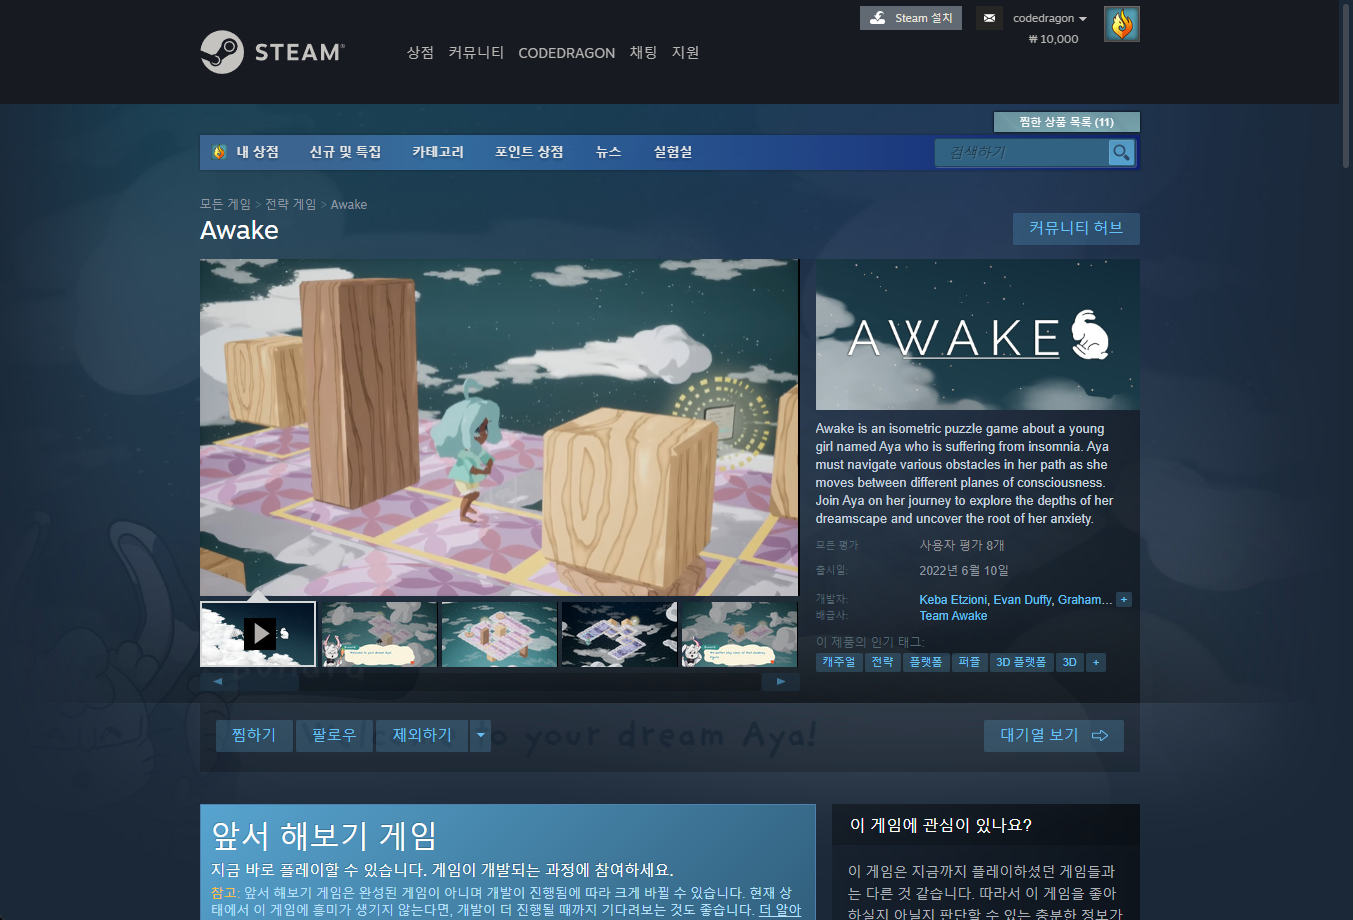Viewport: 1353px width, 920px height.
Task: Open the Steam 설치 download button
Action: pos(911,18)
